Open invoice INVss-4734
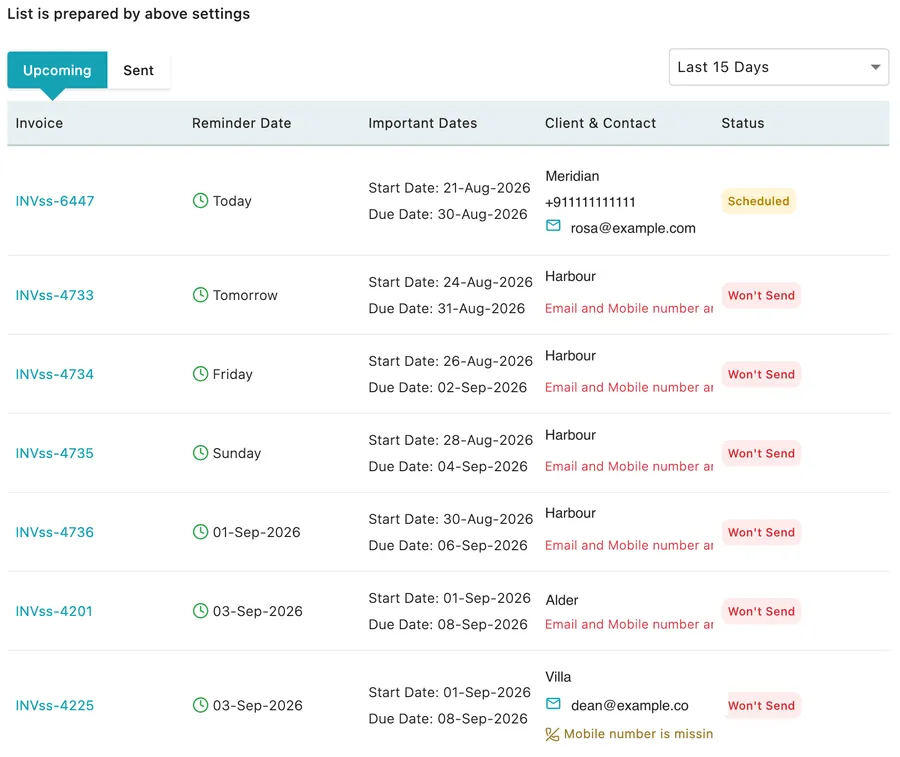This screenshot has width=900, height=757. click(55, 374)
